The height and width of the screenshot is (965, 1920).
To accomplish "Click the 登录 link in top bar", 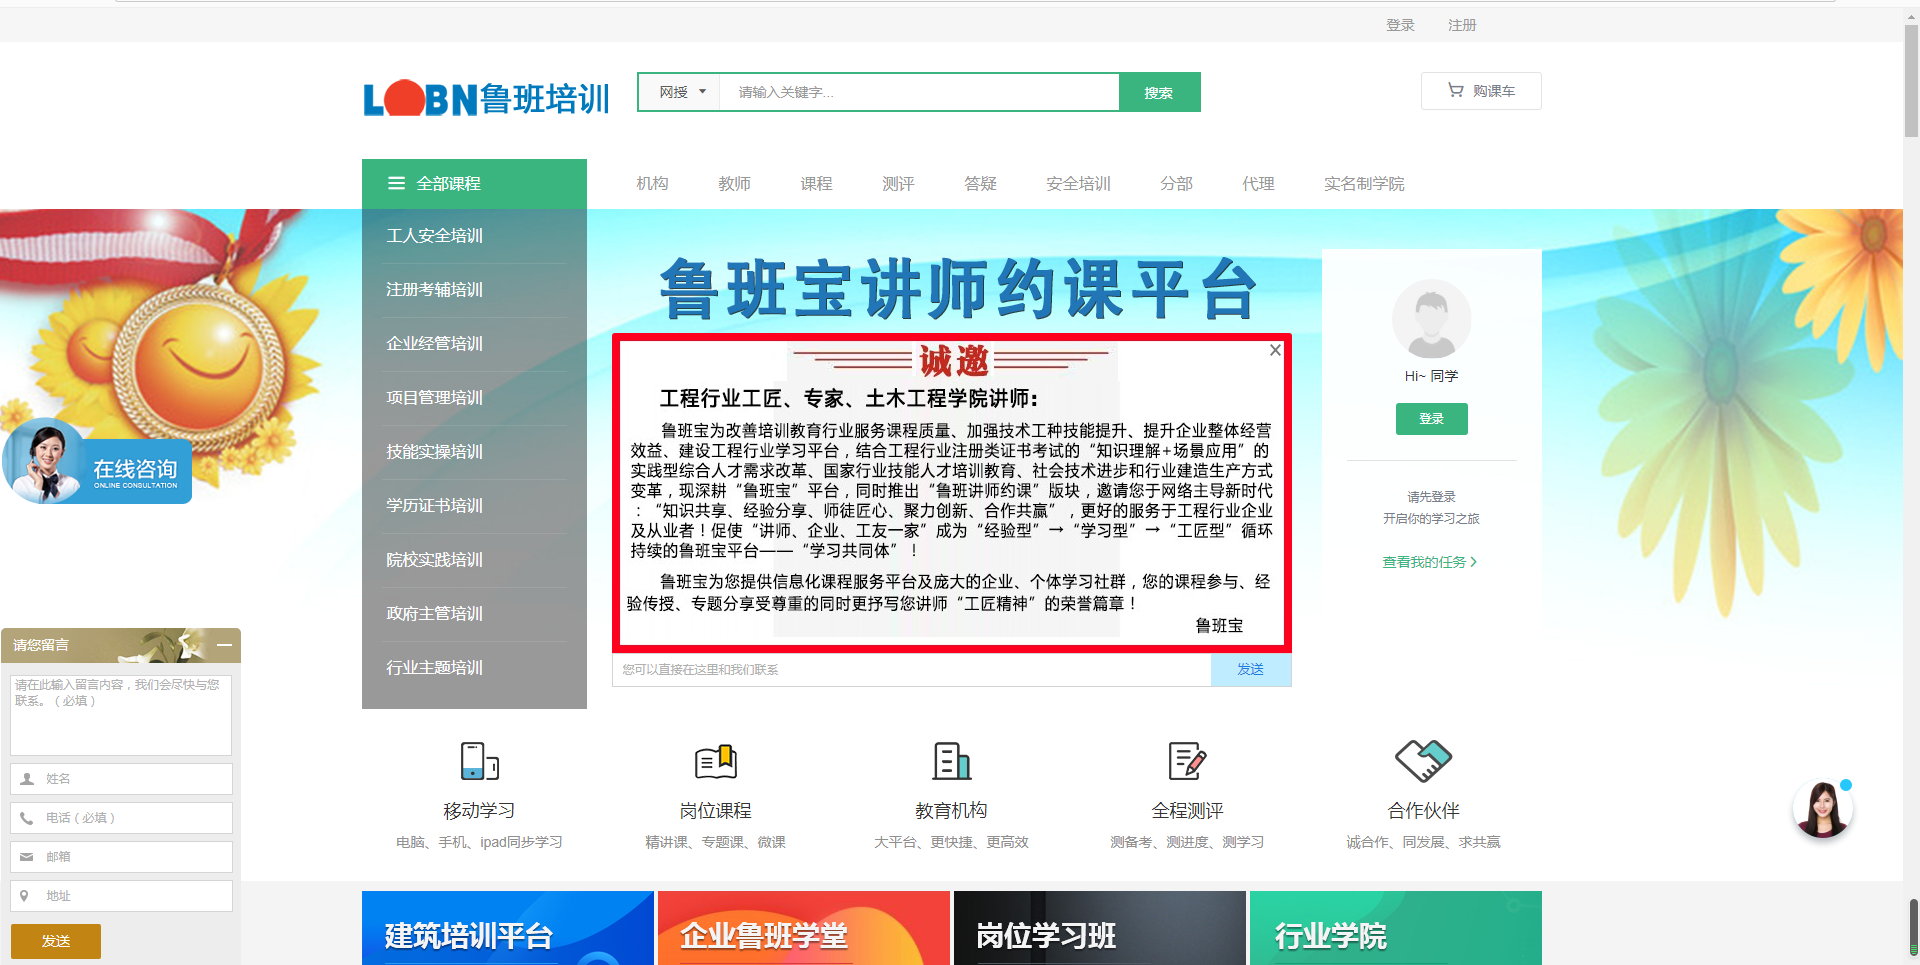I will point(1400,25).
